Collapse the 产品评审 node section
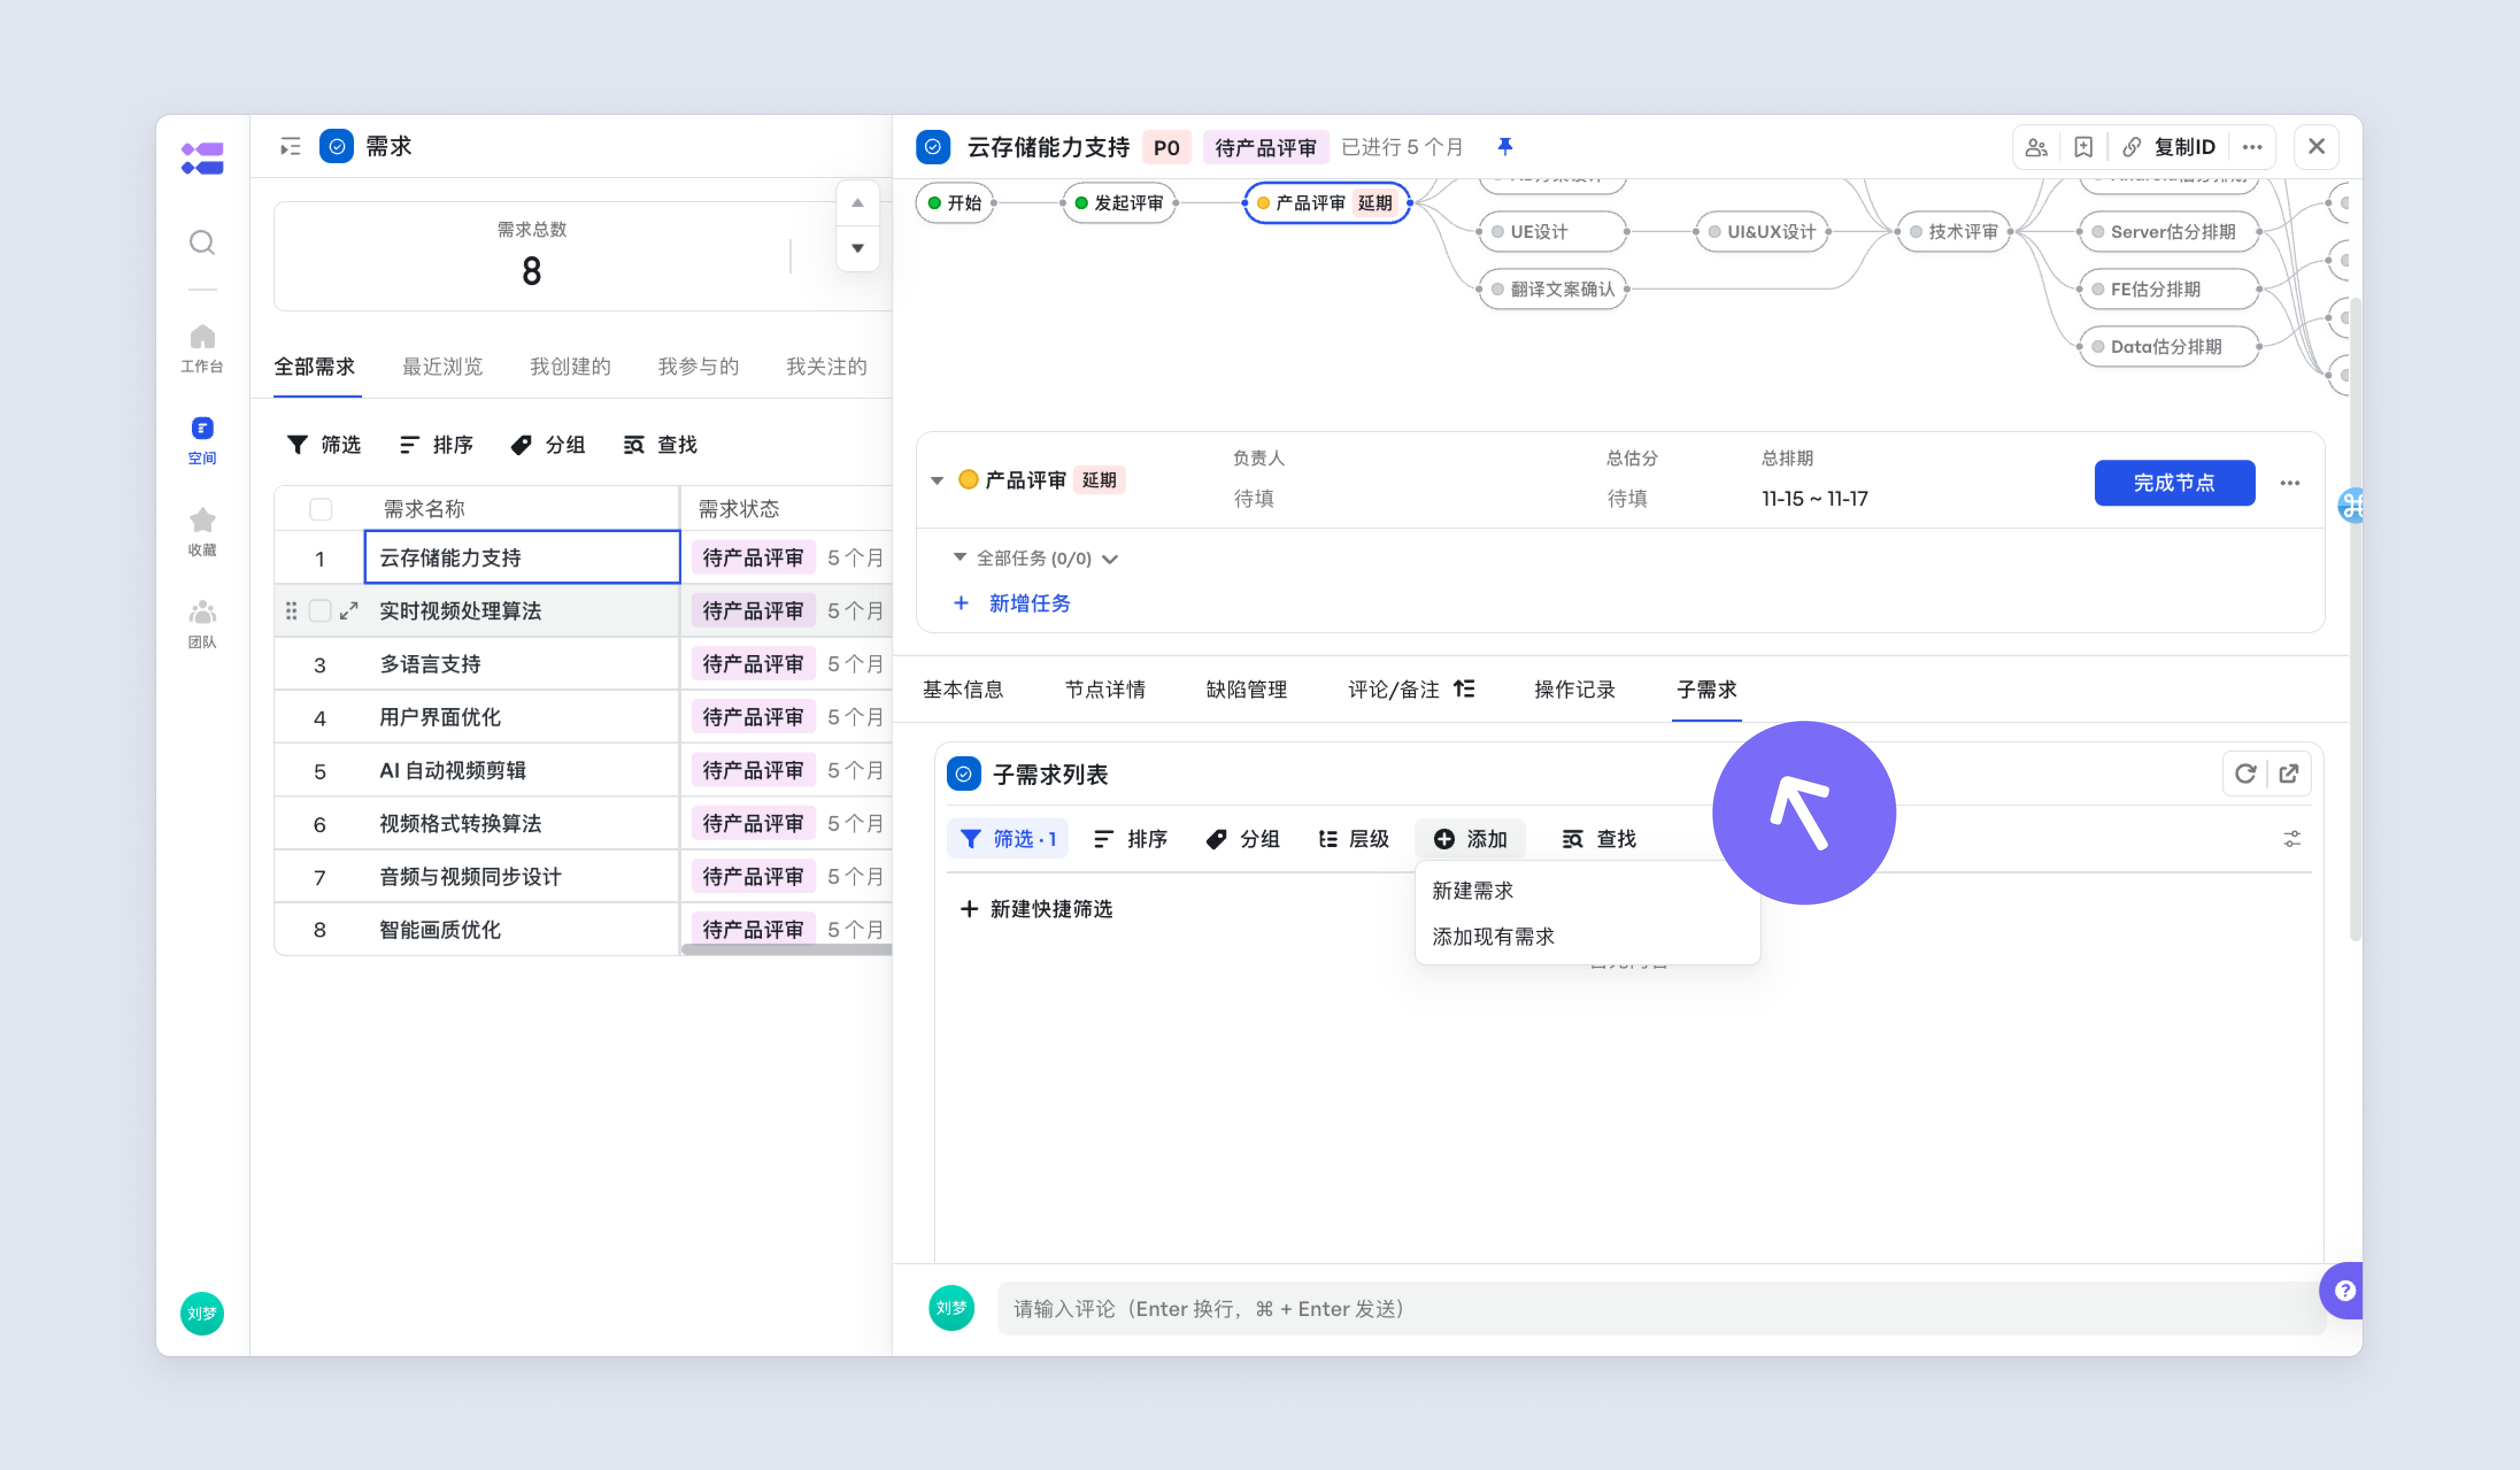 pyautogui.click(x=937, y=481)
